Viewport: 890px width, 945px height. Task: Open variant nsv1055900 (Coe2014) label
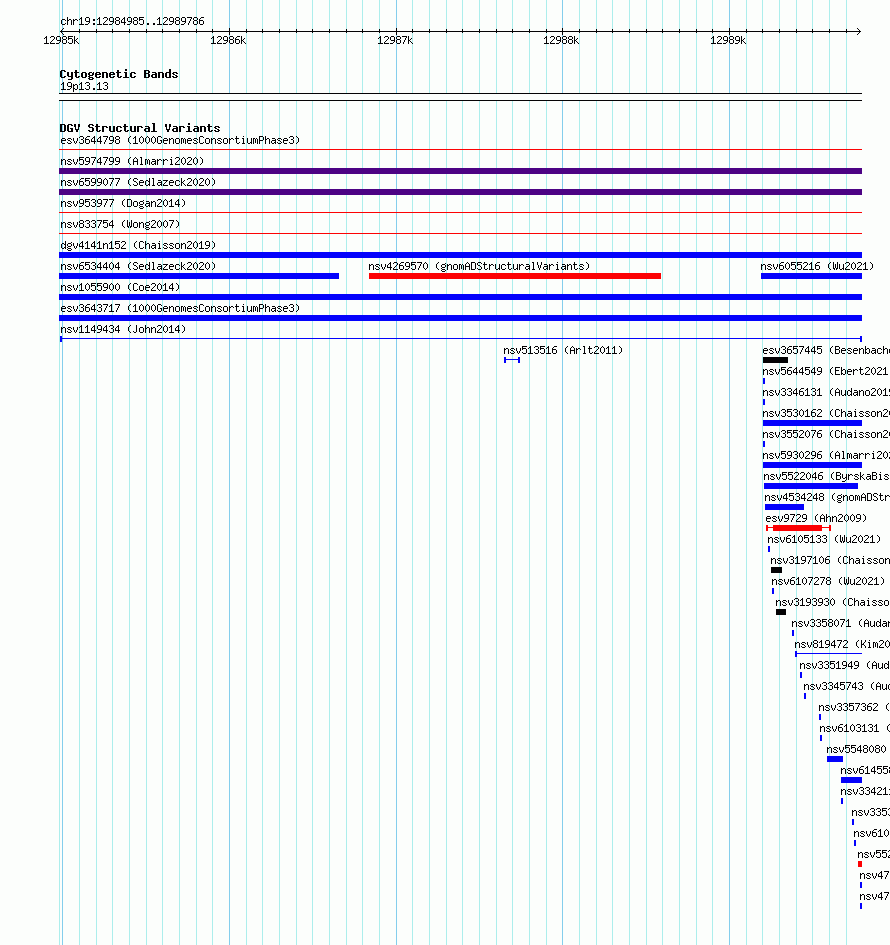(x=120, y=287)
